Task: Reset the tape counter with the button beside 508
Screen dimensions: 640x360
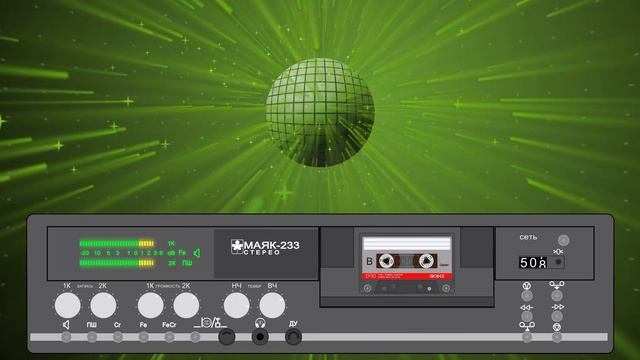Action: [558, 262]
